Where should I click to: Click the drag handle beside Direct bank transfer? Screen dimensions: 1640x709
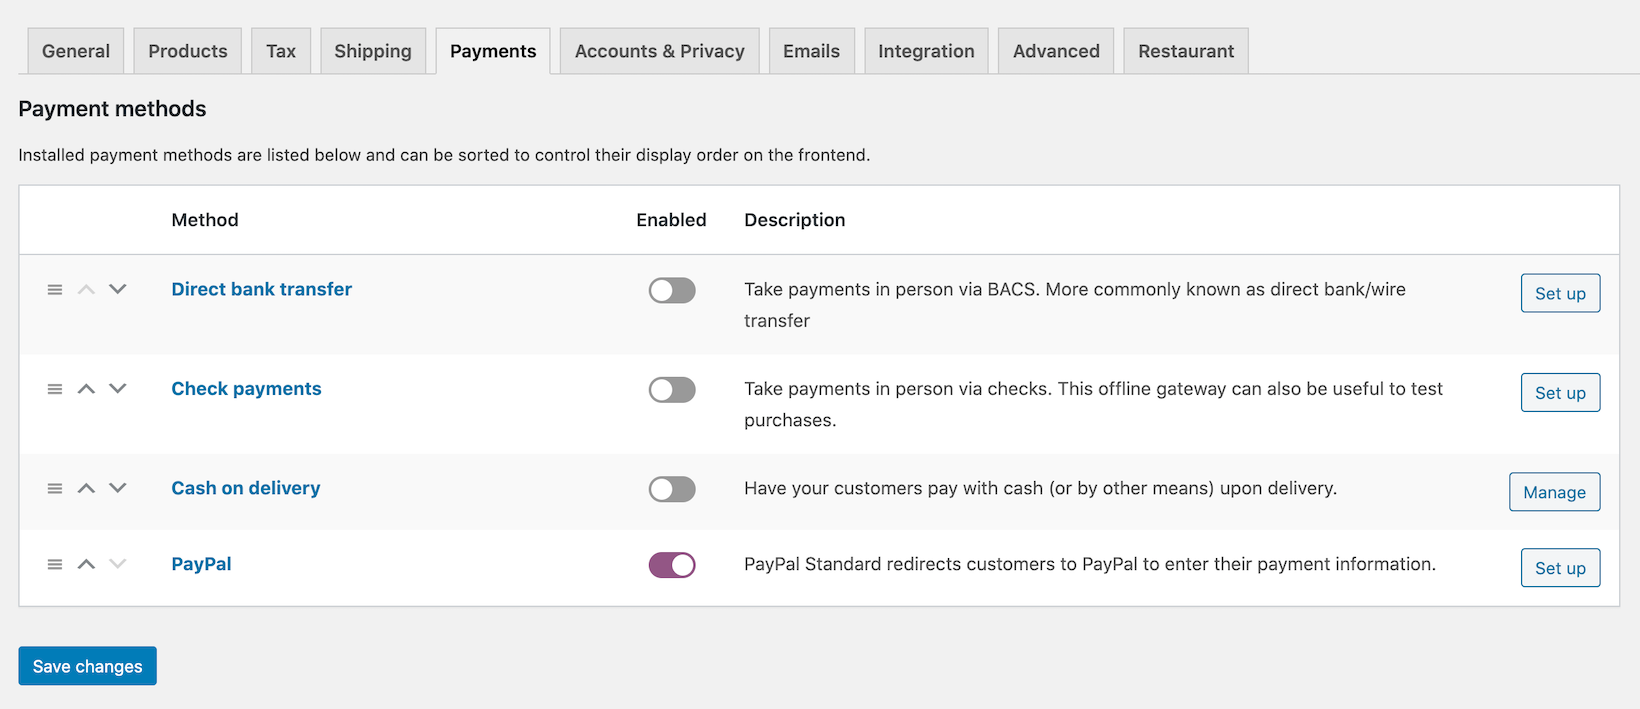[x=55, y=289]
